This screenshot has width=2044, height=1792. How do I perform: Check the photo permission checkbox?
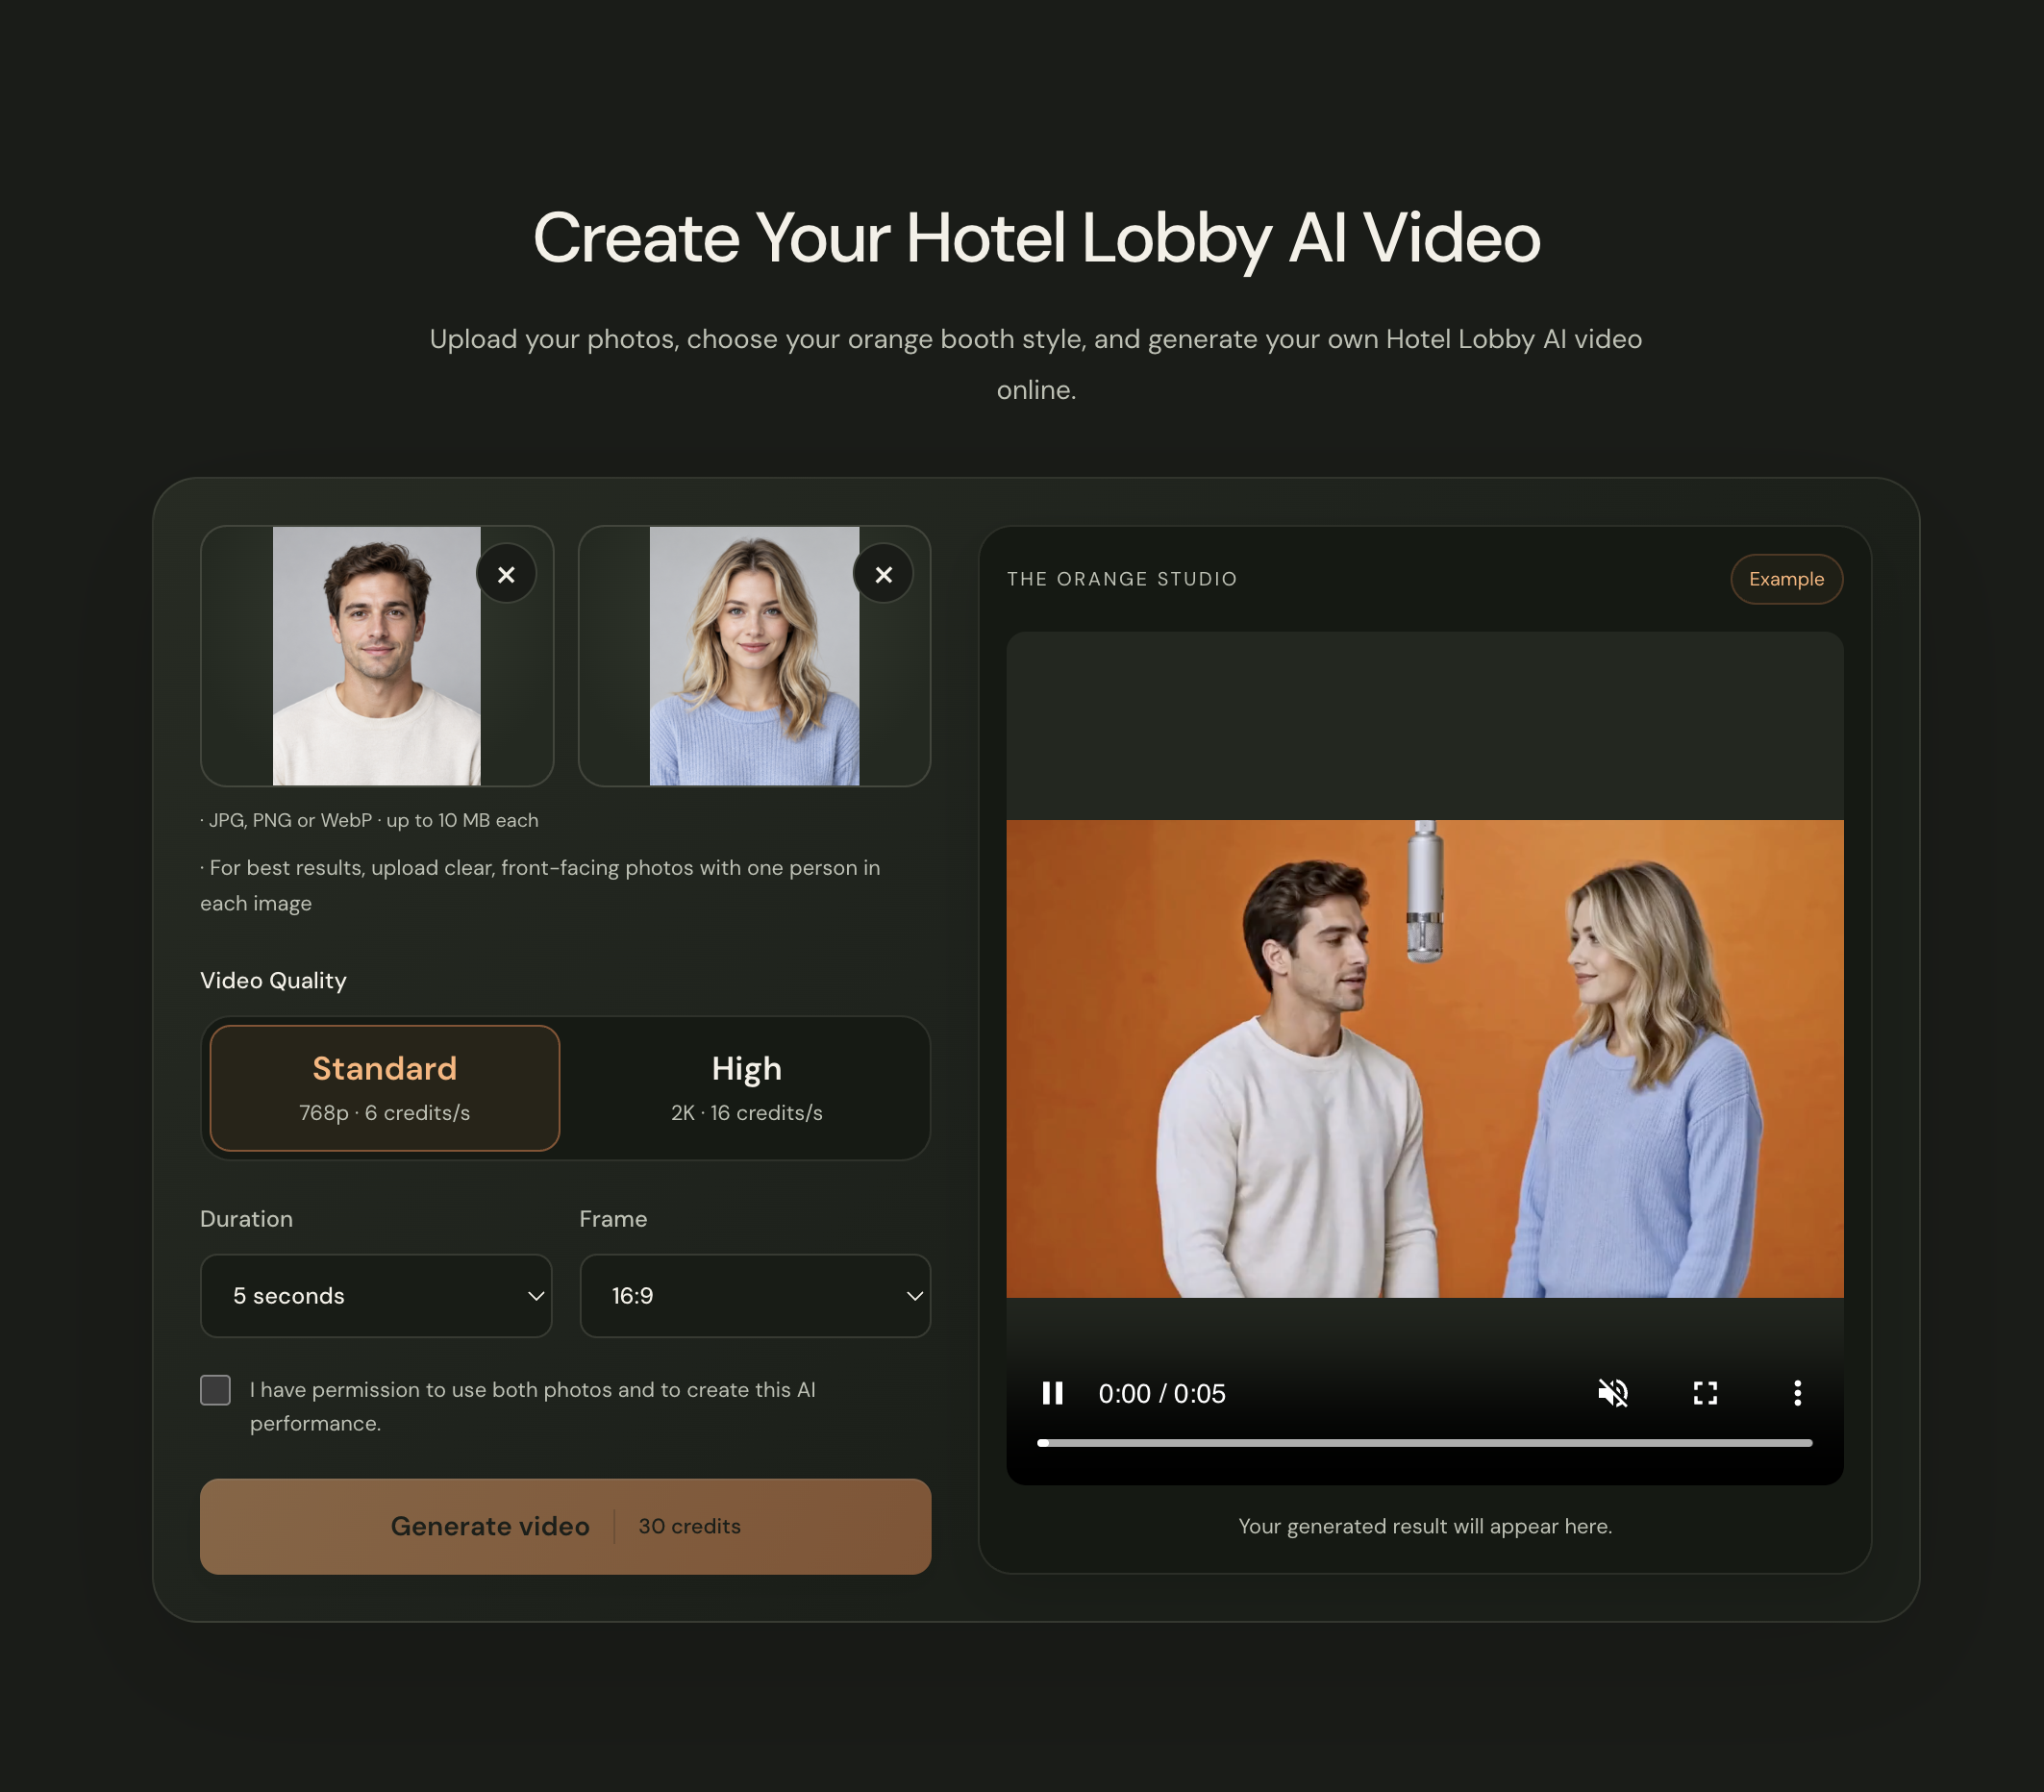click(215, 1390)
